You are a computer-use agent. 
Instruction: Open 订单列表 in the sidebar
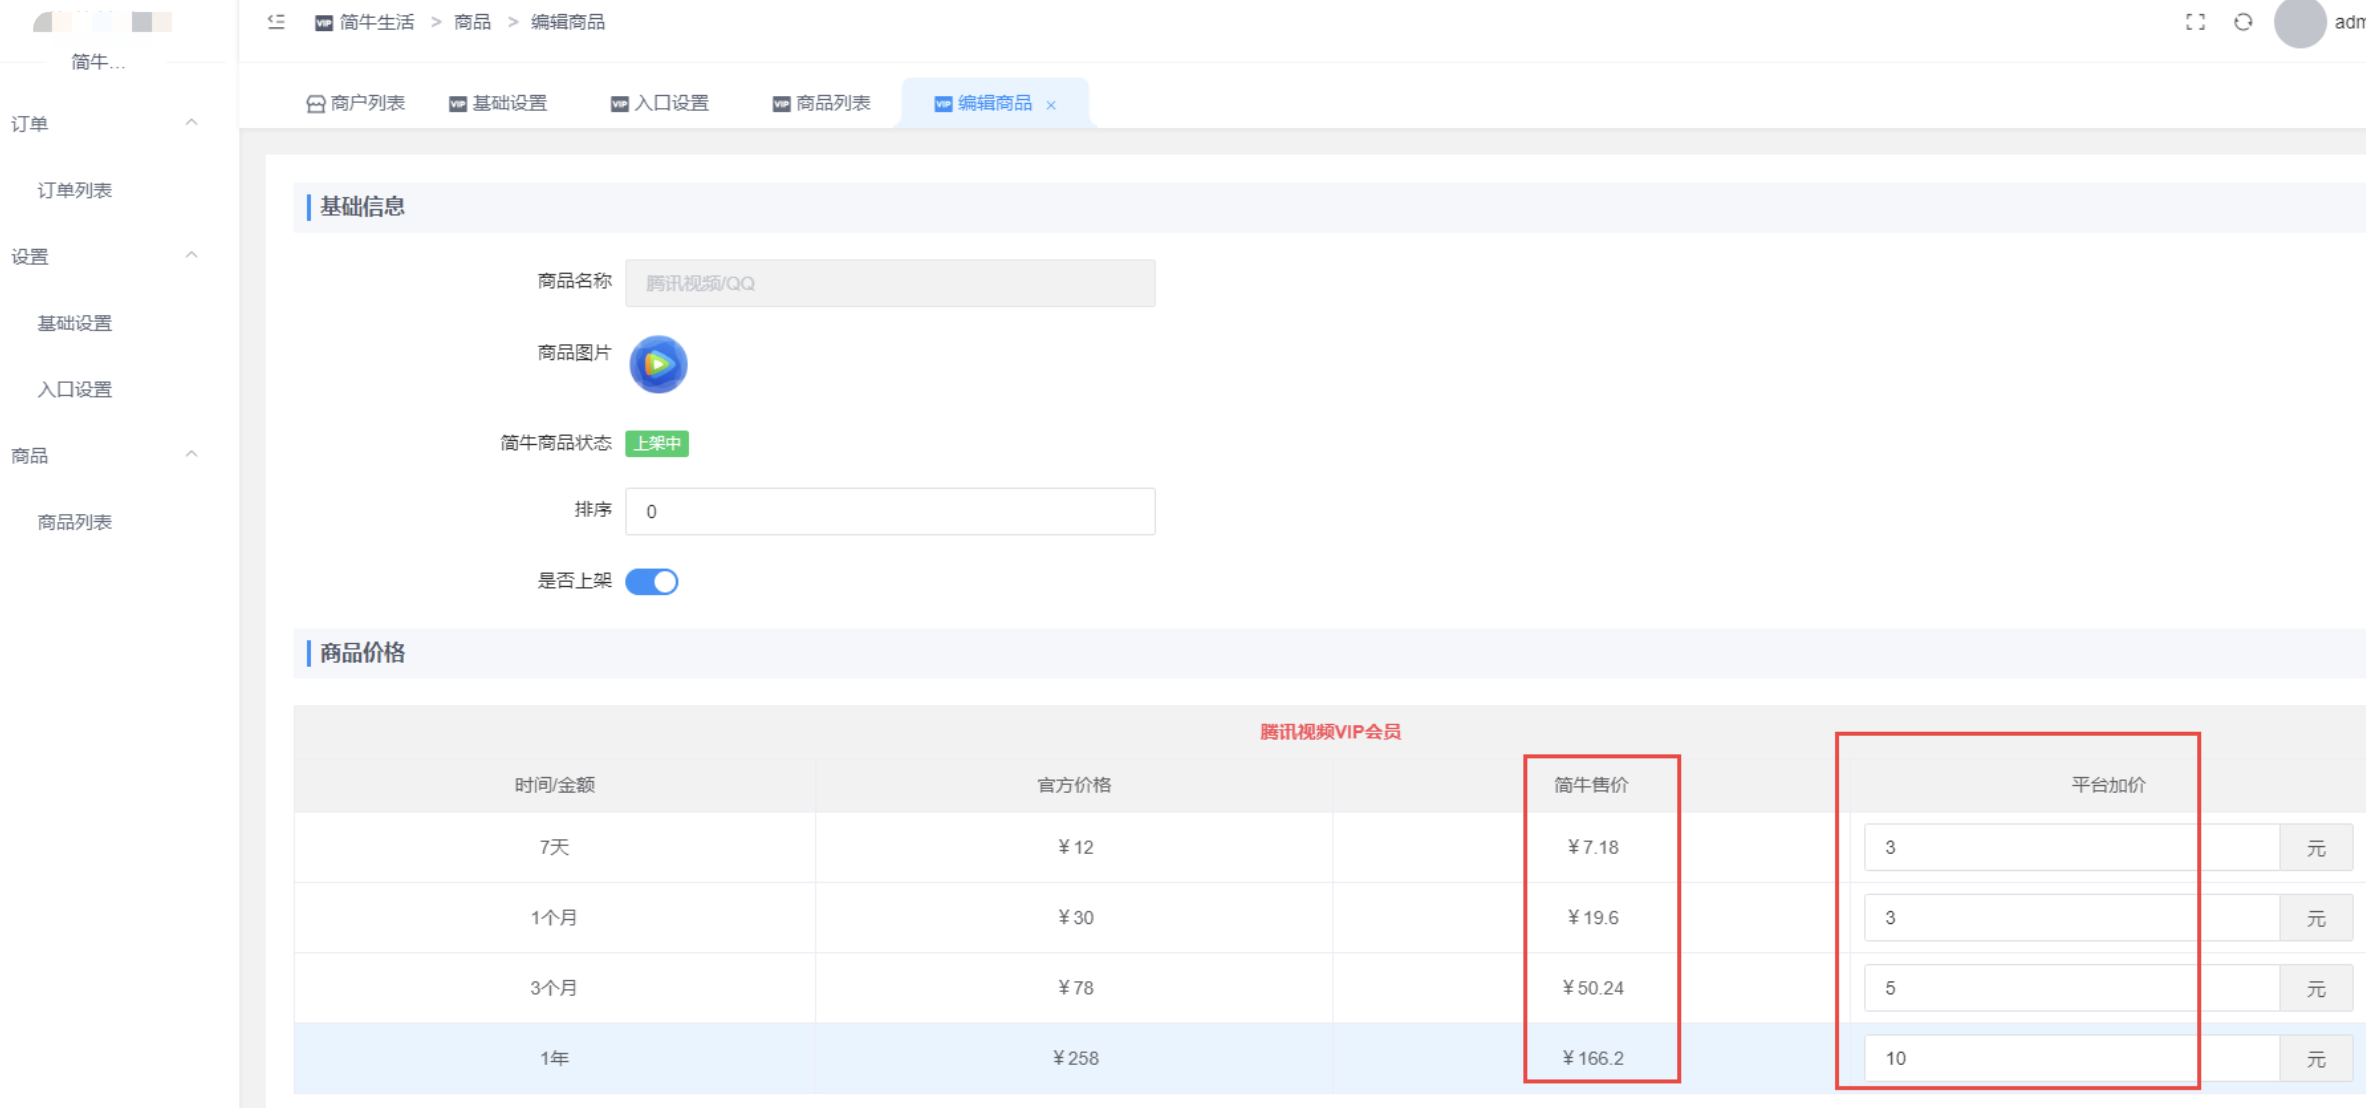pos(75,190)
